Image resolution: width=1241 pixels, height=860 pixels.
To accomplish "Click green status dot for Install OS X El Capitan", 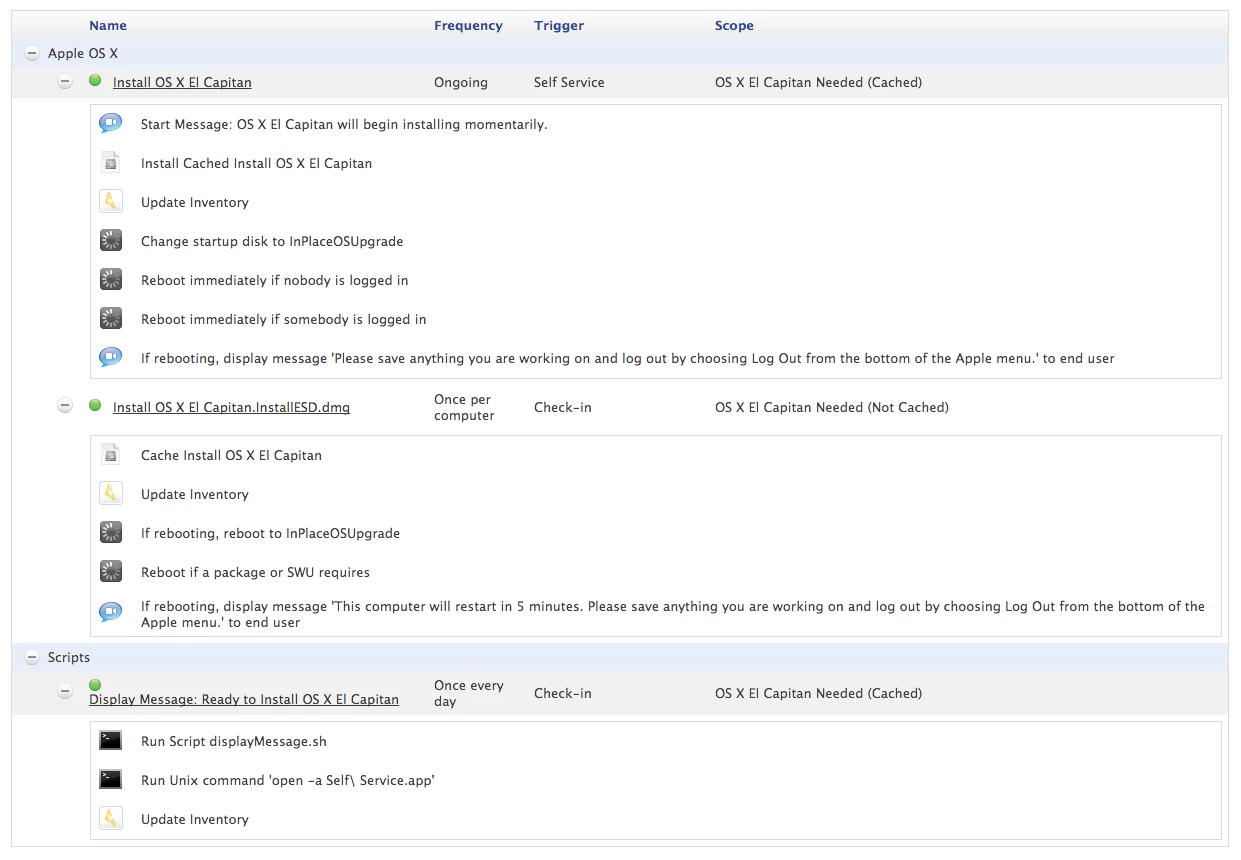I will [x=95, y=81].
